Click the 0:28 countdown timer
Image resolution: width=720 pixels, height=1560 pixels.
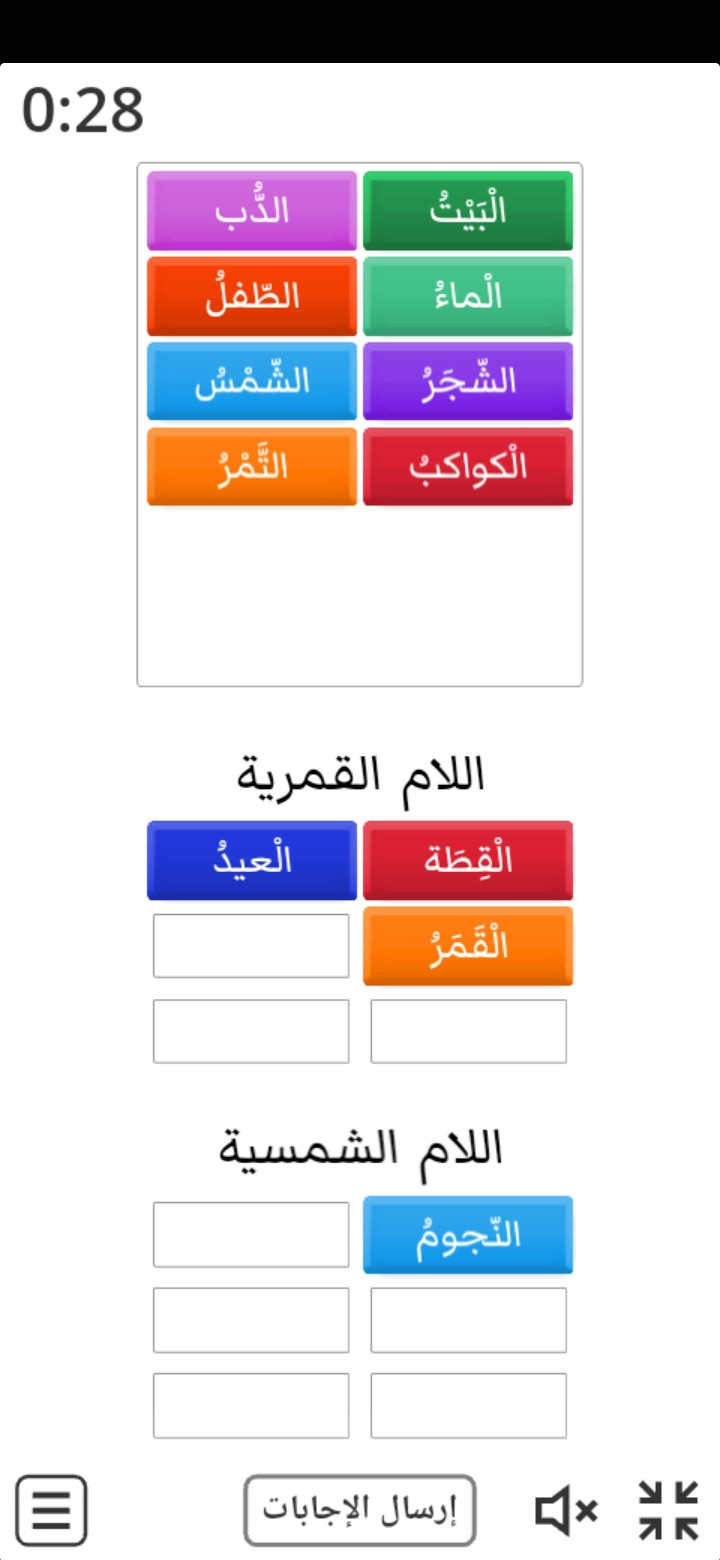coord(83,110)
